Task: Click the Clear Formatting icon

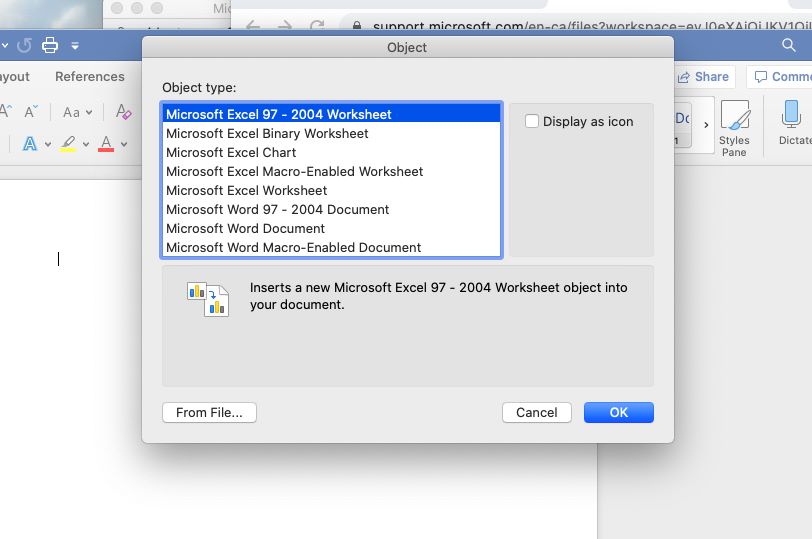Action: point(123,111)
